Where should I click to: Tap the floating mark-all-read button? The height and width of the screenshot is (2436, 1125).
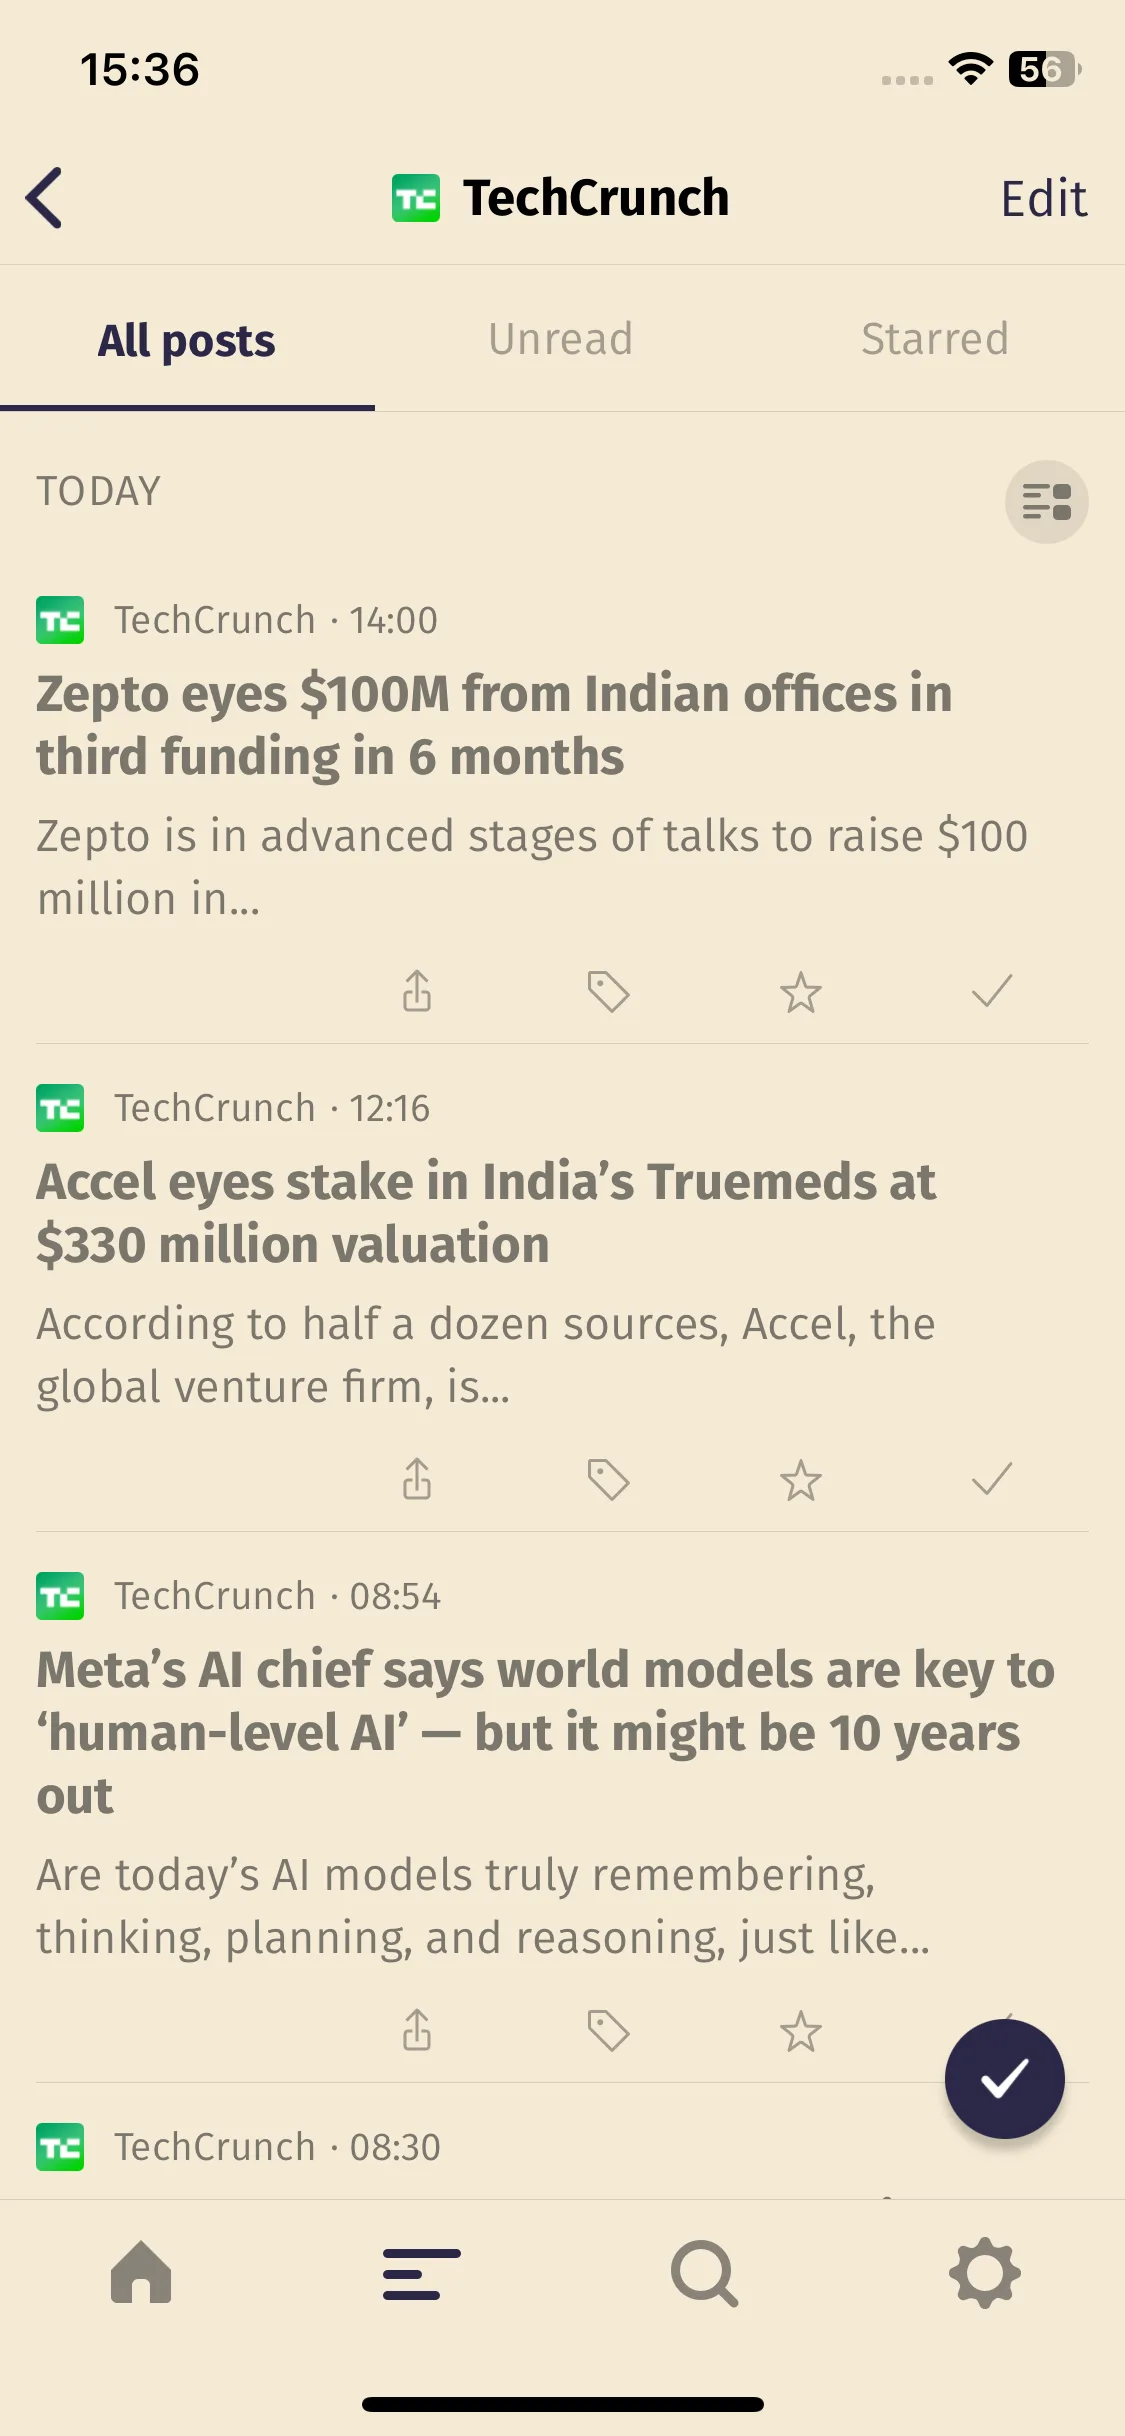pos(1004,2079)
